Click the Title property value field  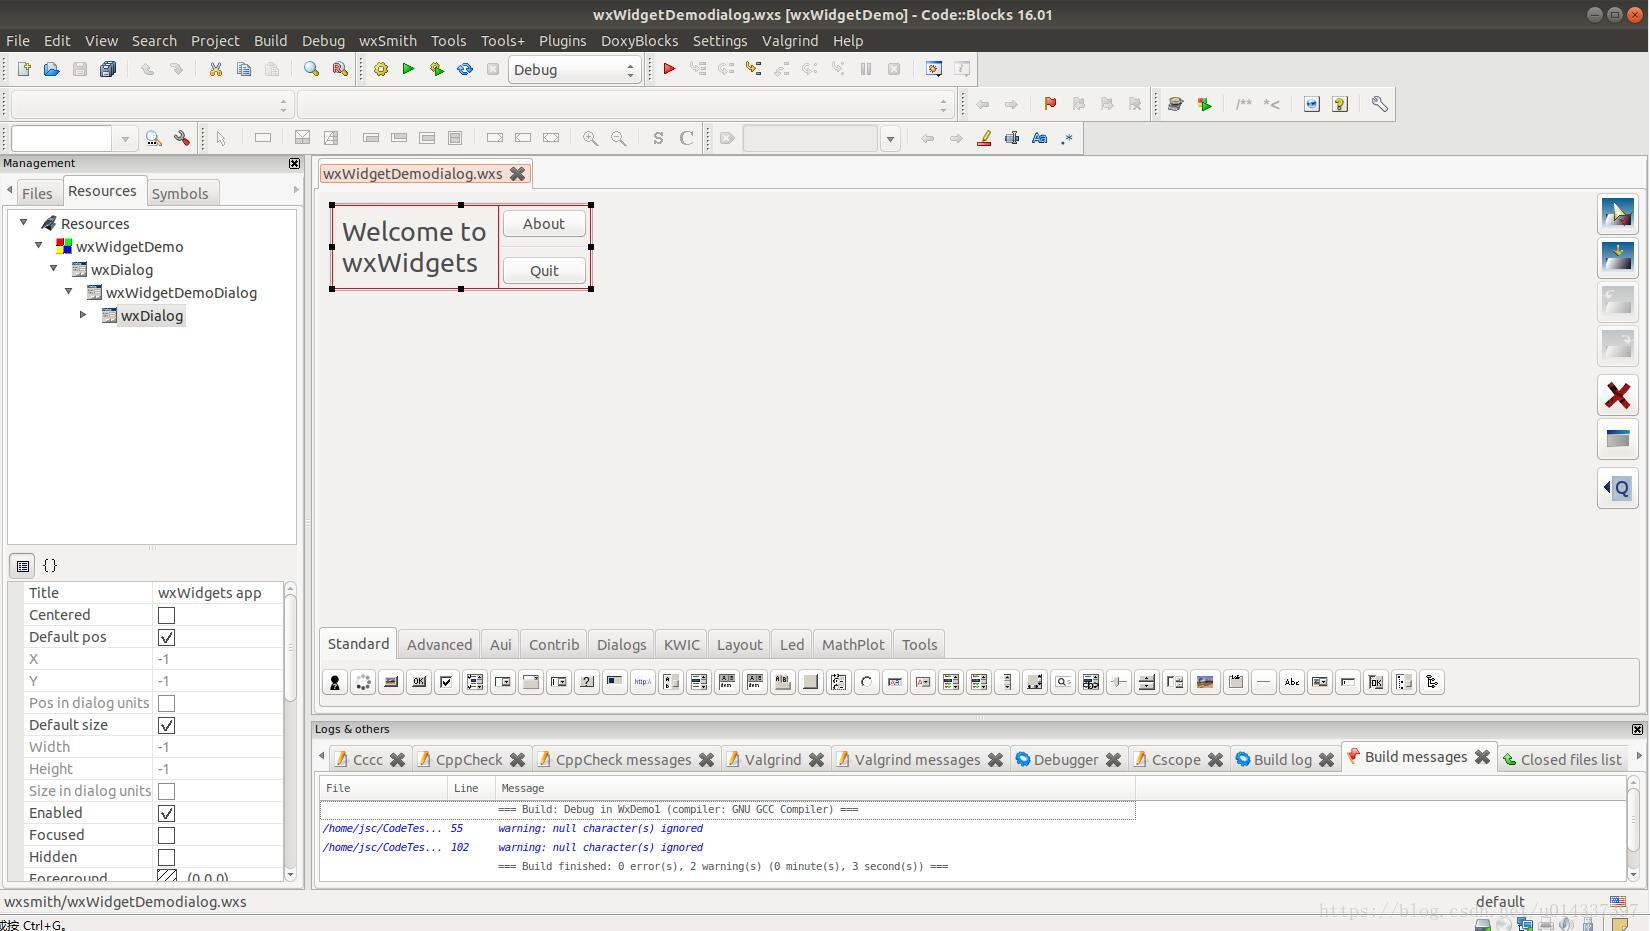[217, 593]
